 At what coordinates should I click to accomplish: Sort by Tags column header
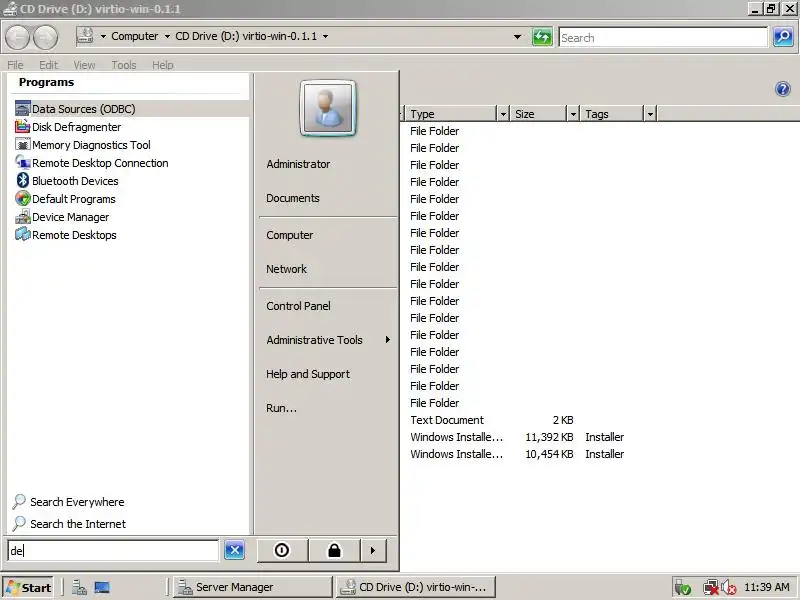tap(612, 113)
